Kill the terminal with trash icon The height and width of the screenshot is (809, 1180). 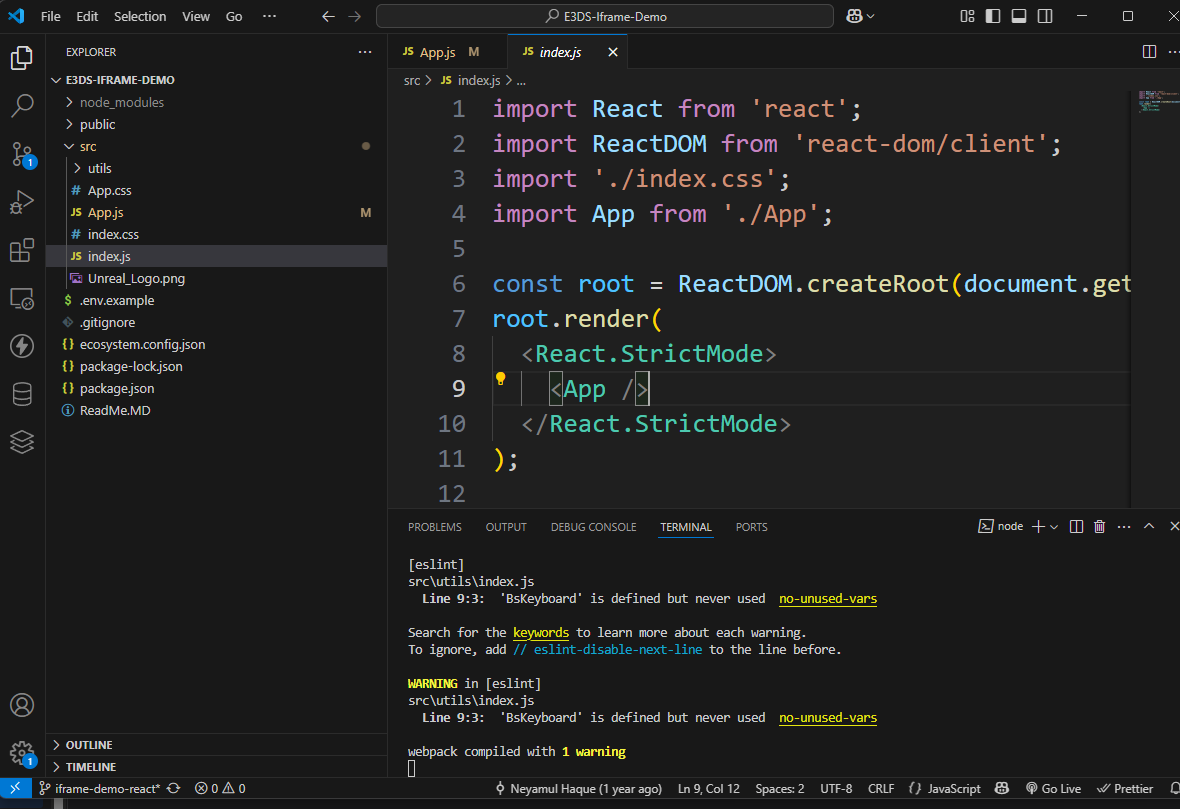(1100, 527)
